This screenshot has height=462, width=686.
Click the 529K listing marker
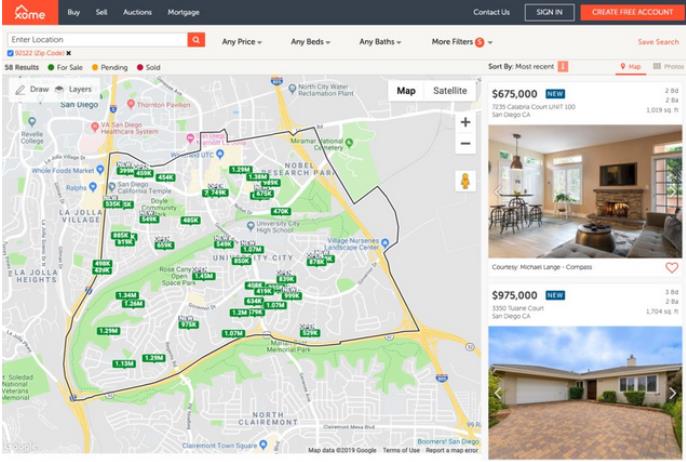[310, 333]
